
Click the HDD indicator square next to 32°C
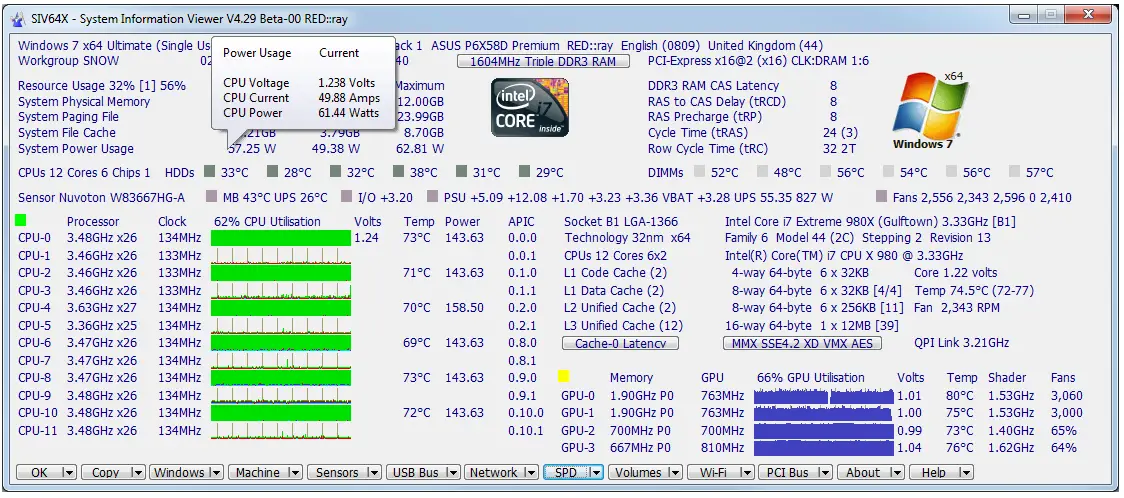pos(335,171)
